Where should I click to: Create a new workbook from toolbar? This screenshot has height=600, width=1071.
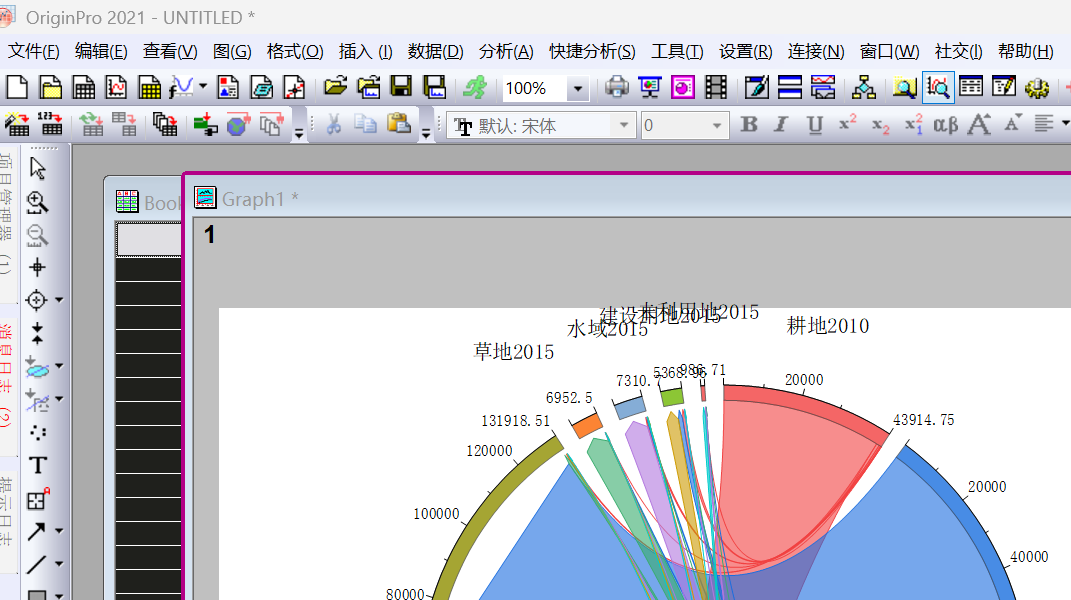(x=83, y=87)
